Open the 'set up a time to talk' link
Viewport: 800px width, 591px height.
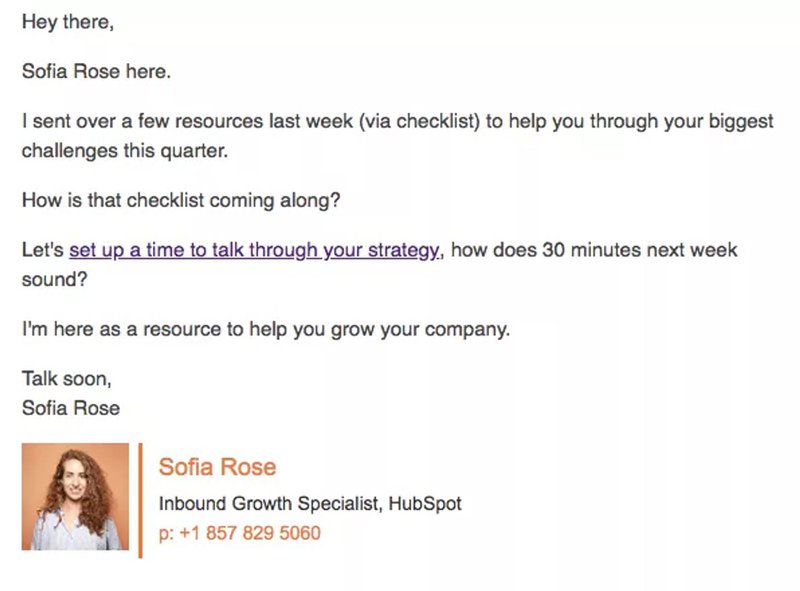point(254,250)
